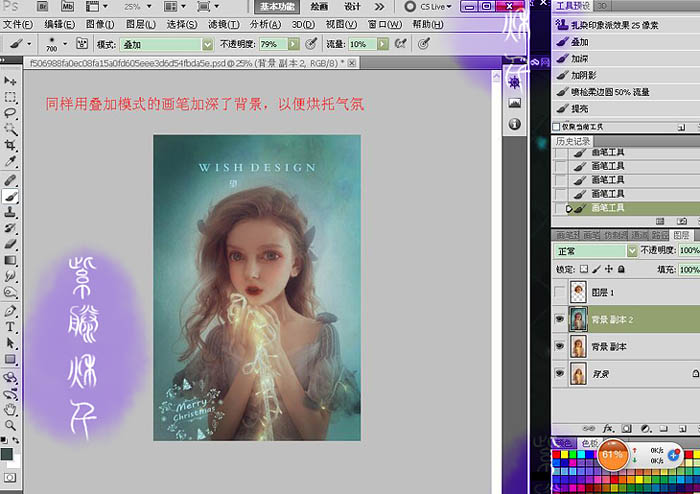Select the Hand tool
The width and height of the screenshot is (700, 494).
pyautogui.click(x=10, y=409)
